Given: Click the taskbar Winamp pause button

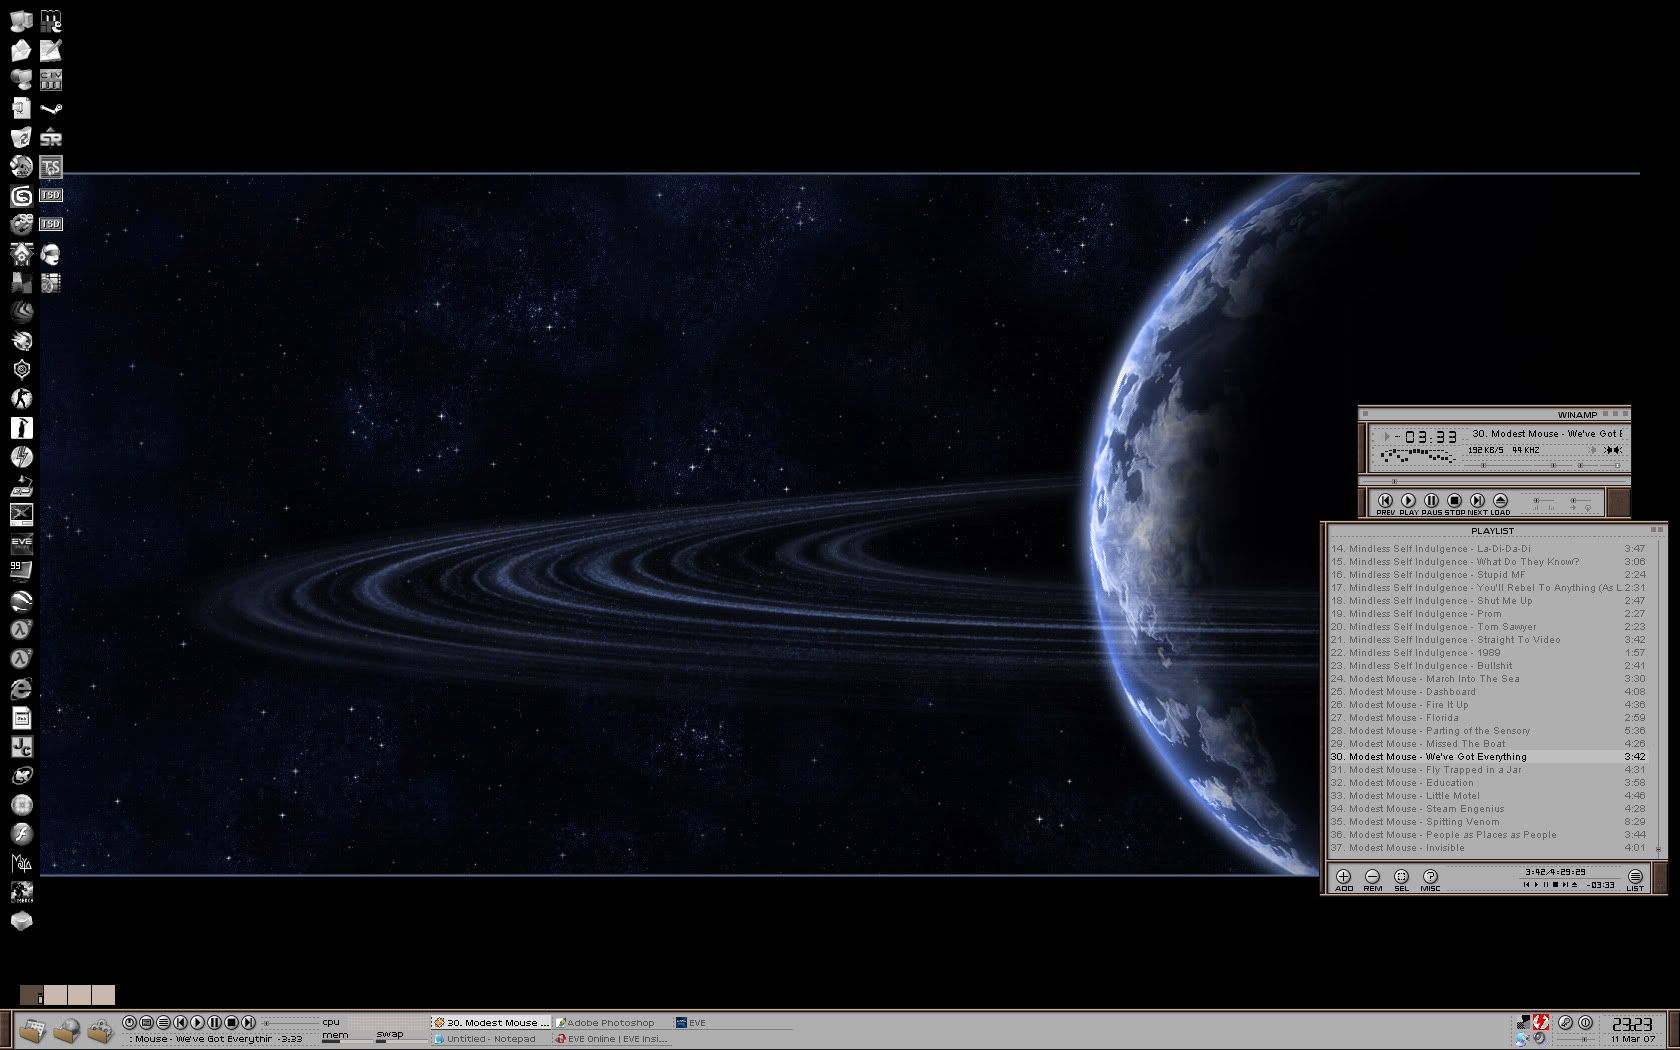Looking at the screenshot, I should 214,1022.
